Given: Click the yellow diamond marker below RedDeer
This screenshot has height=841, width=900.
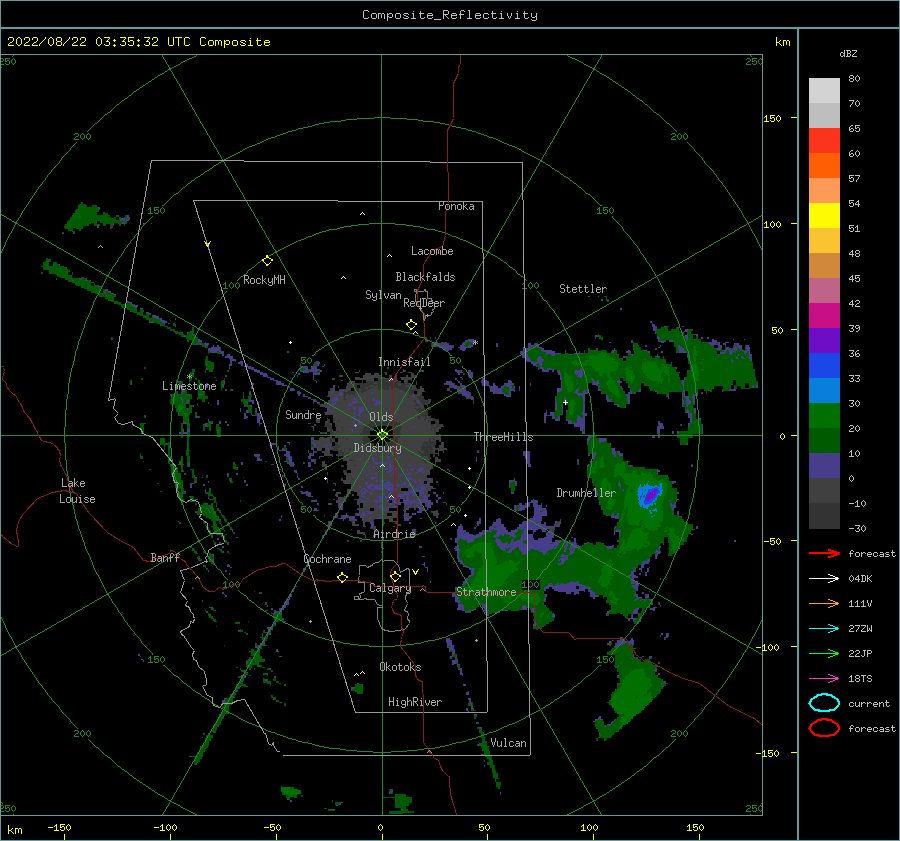Looking at the screenshot, I should 411,325.
